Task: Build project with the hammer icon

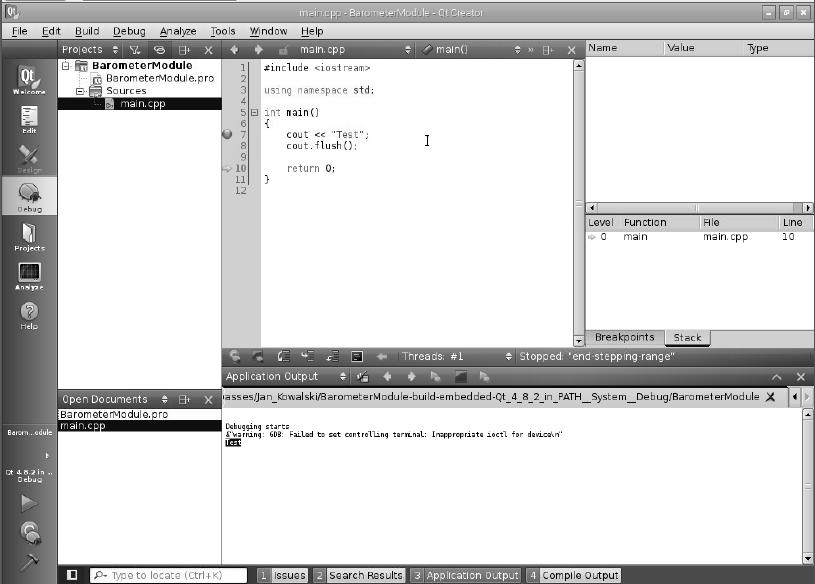Action: (29, 562)
